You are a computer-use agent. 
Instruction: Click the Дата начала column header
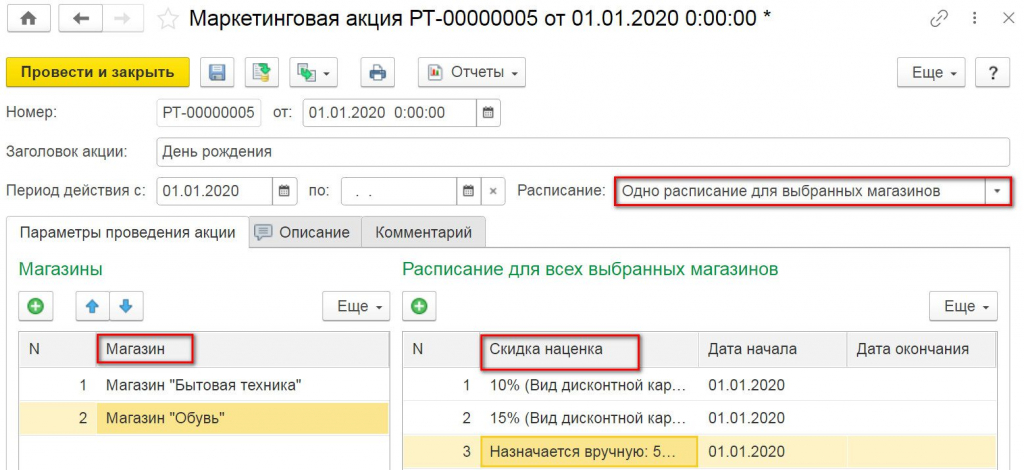pyautogui.click(x=773, y=349)
